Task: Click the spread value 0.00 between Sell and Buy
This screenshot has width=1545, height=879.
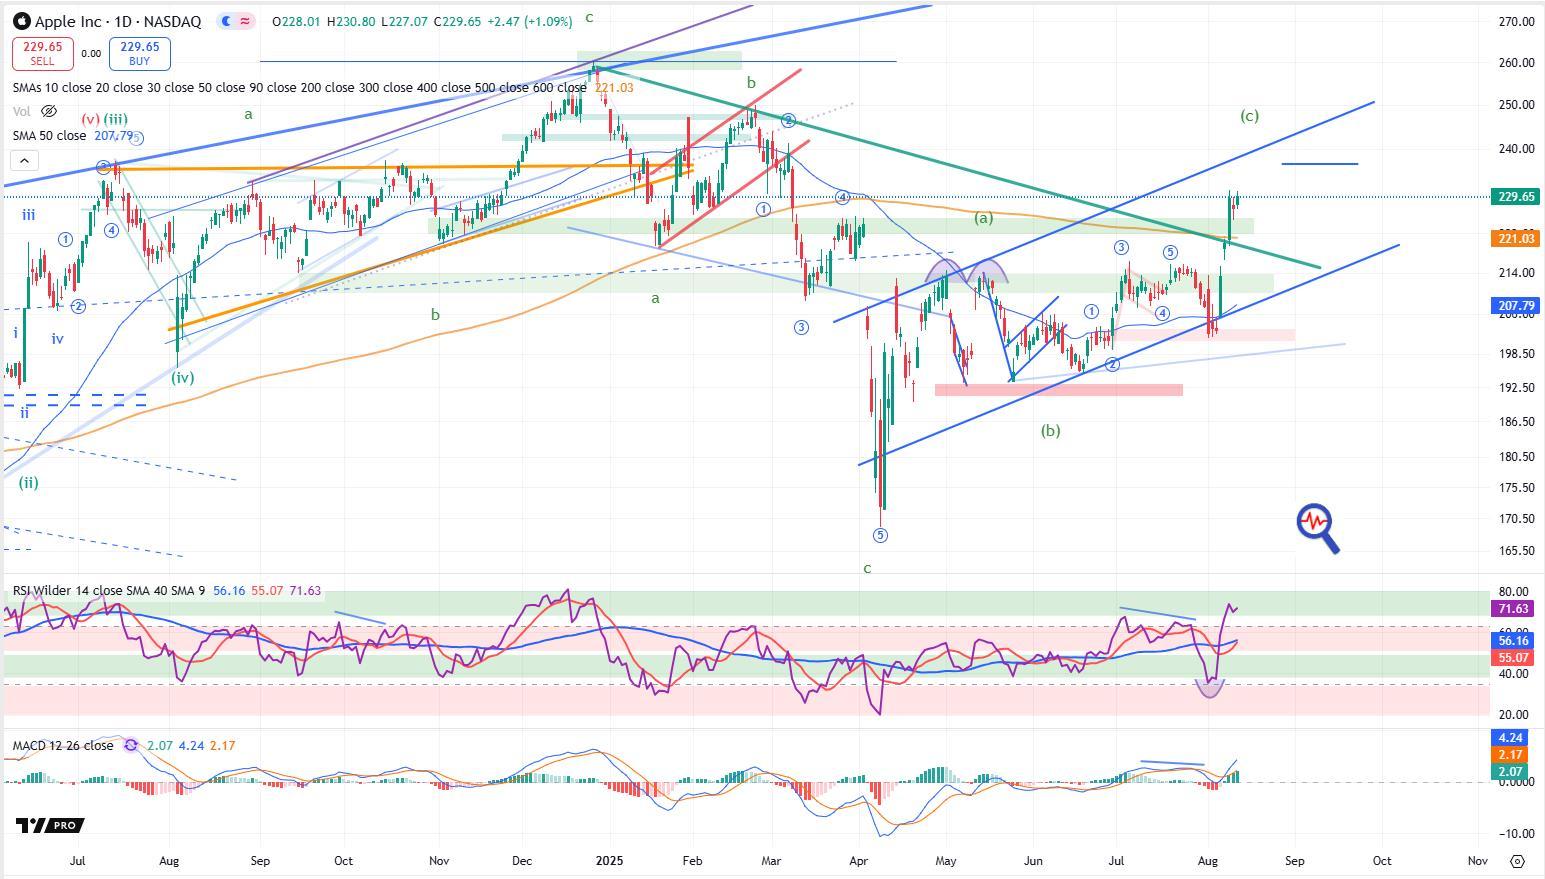Action: pos(91,54)
